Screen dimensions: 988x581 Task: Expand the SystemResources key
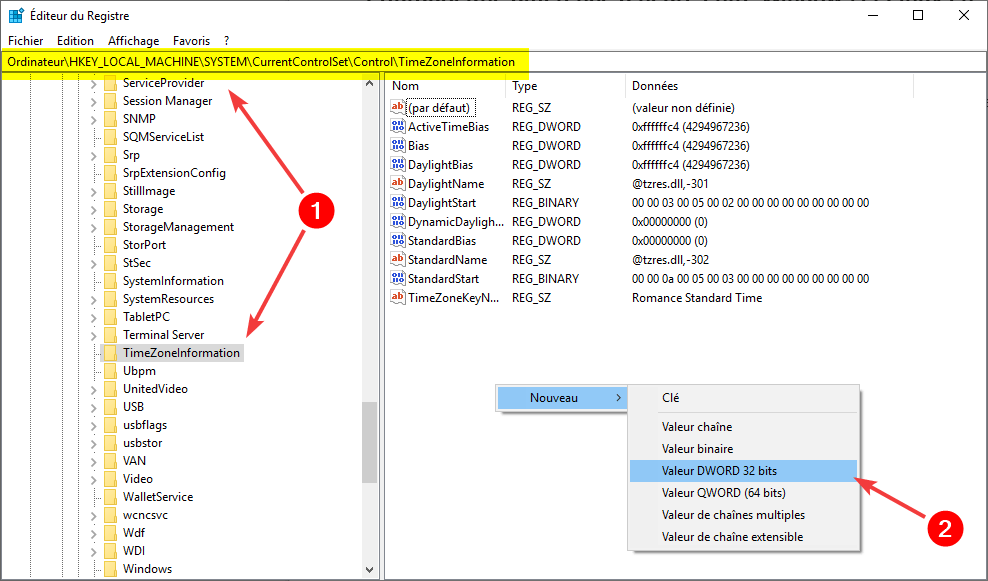pyautogui.click(x=93, y=299)
